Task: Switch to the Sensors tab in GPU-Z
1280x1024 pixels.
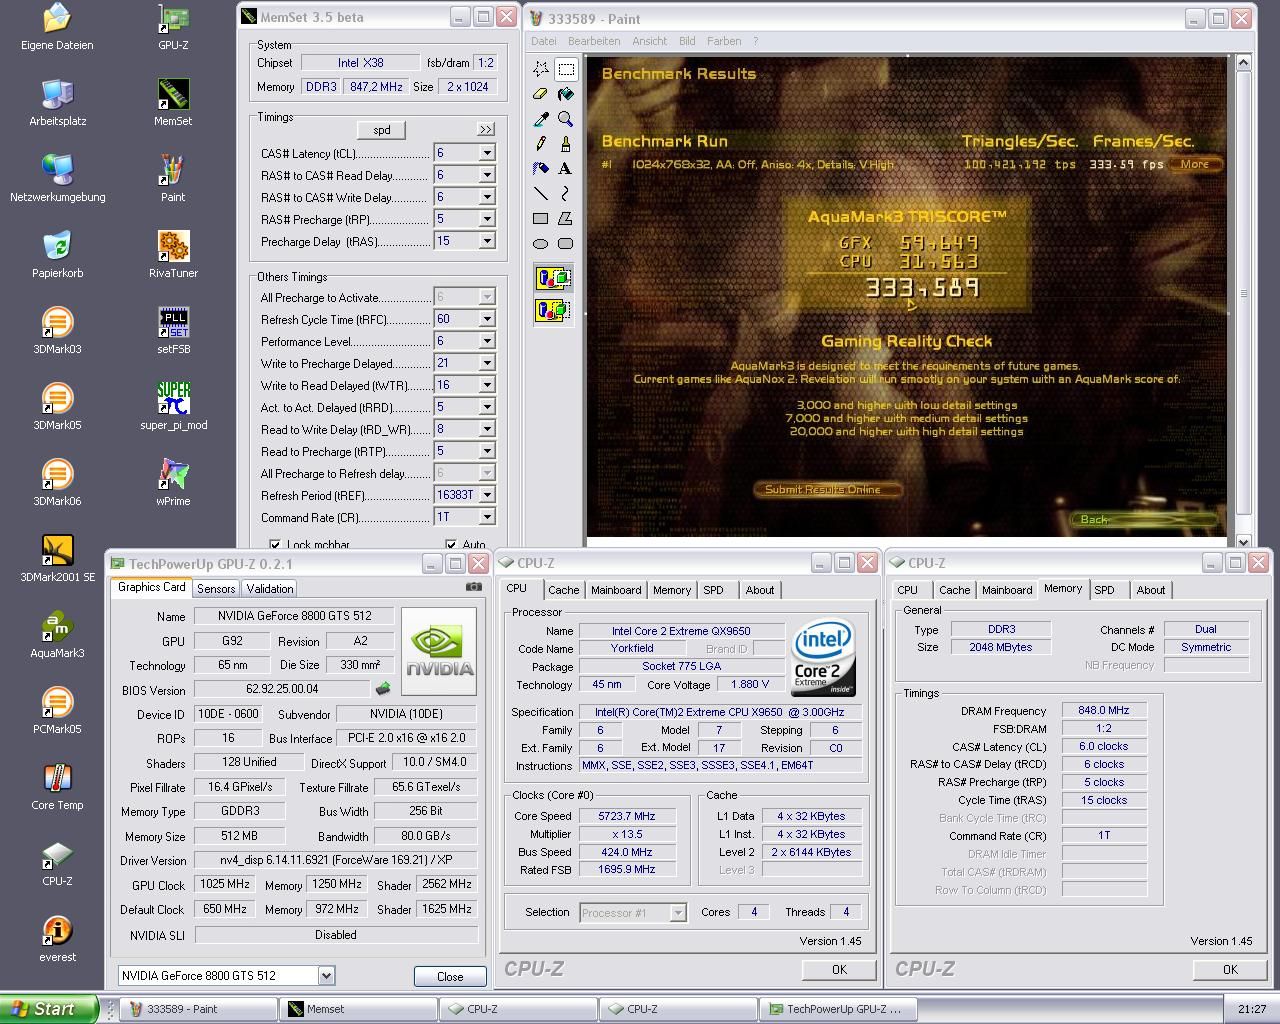Action: point(216,589)
